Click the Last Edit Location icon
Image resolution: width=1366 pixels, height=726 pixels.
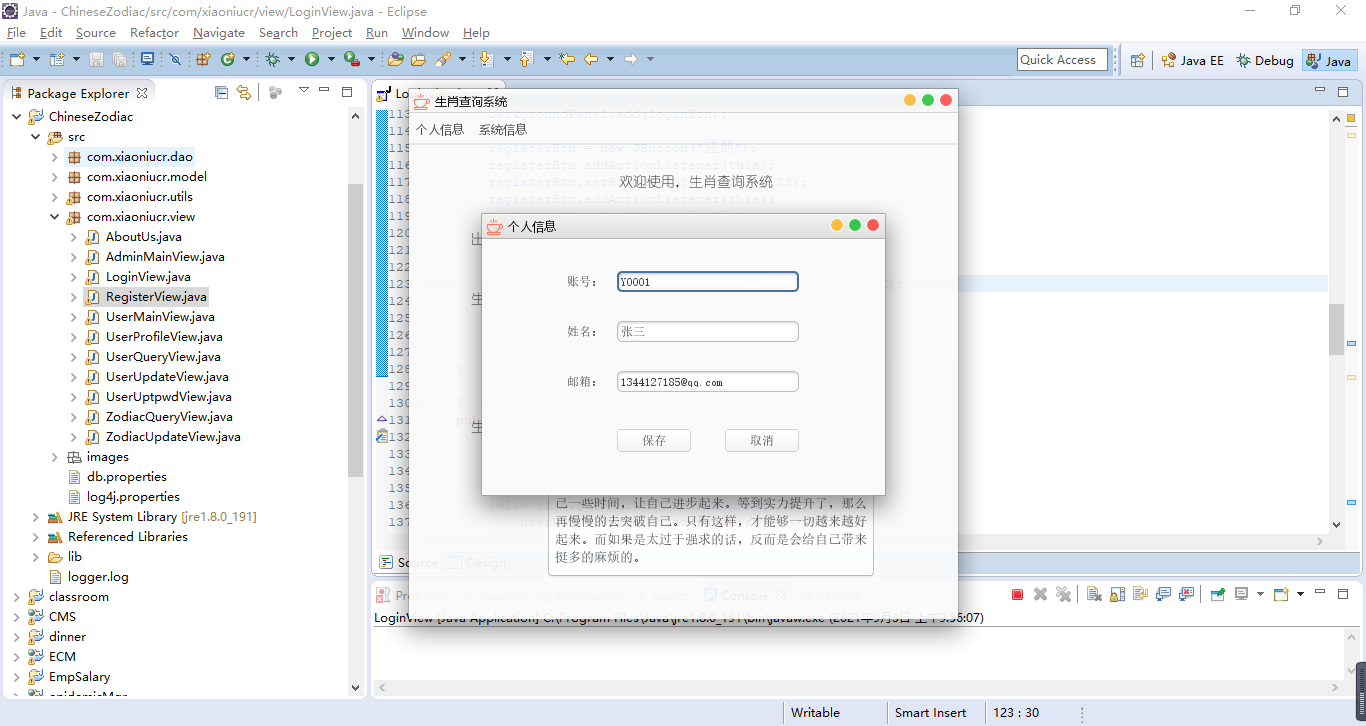tap(567, 60)
